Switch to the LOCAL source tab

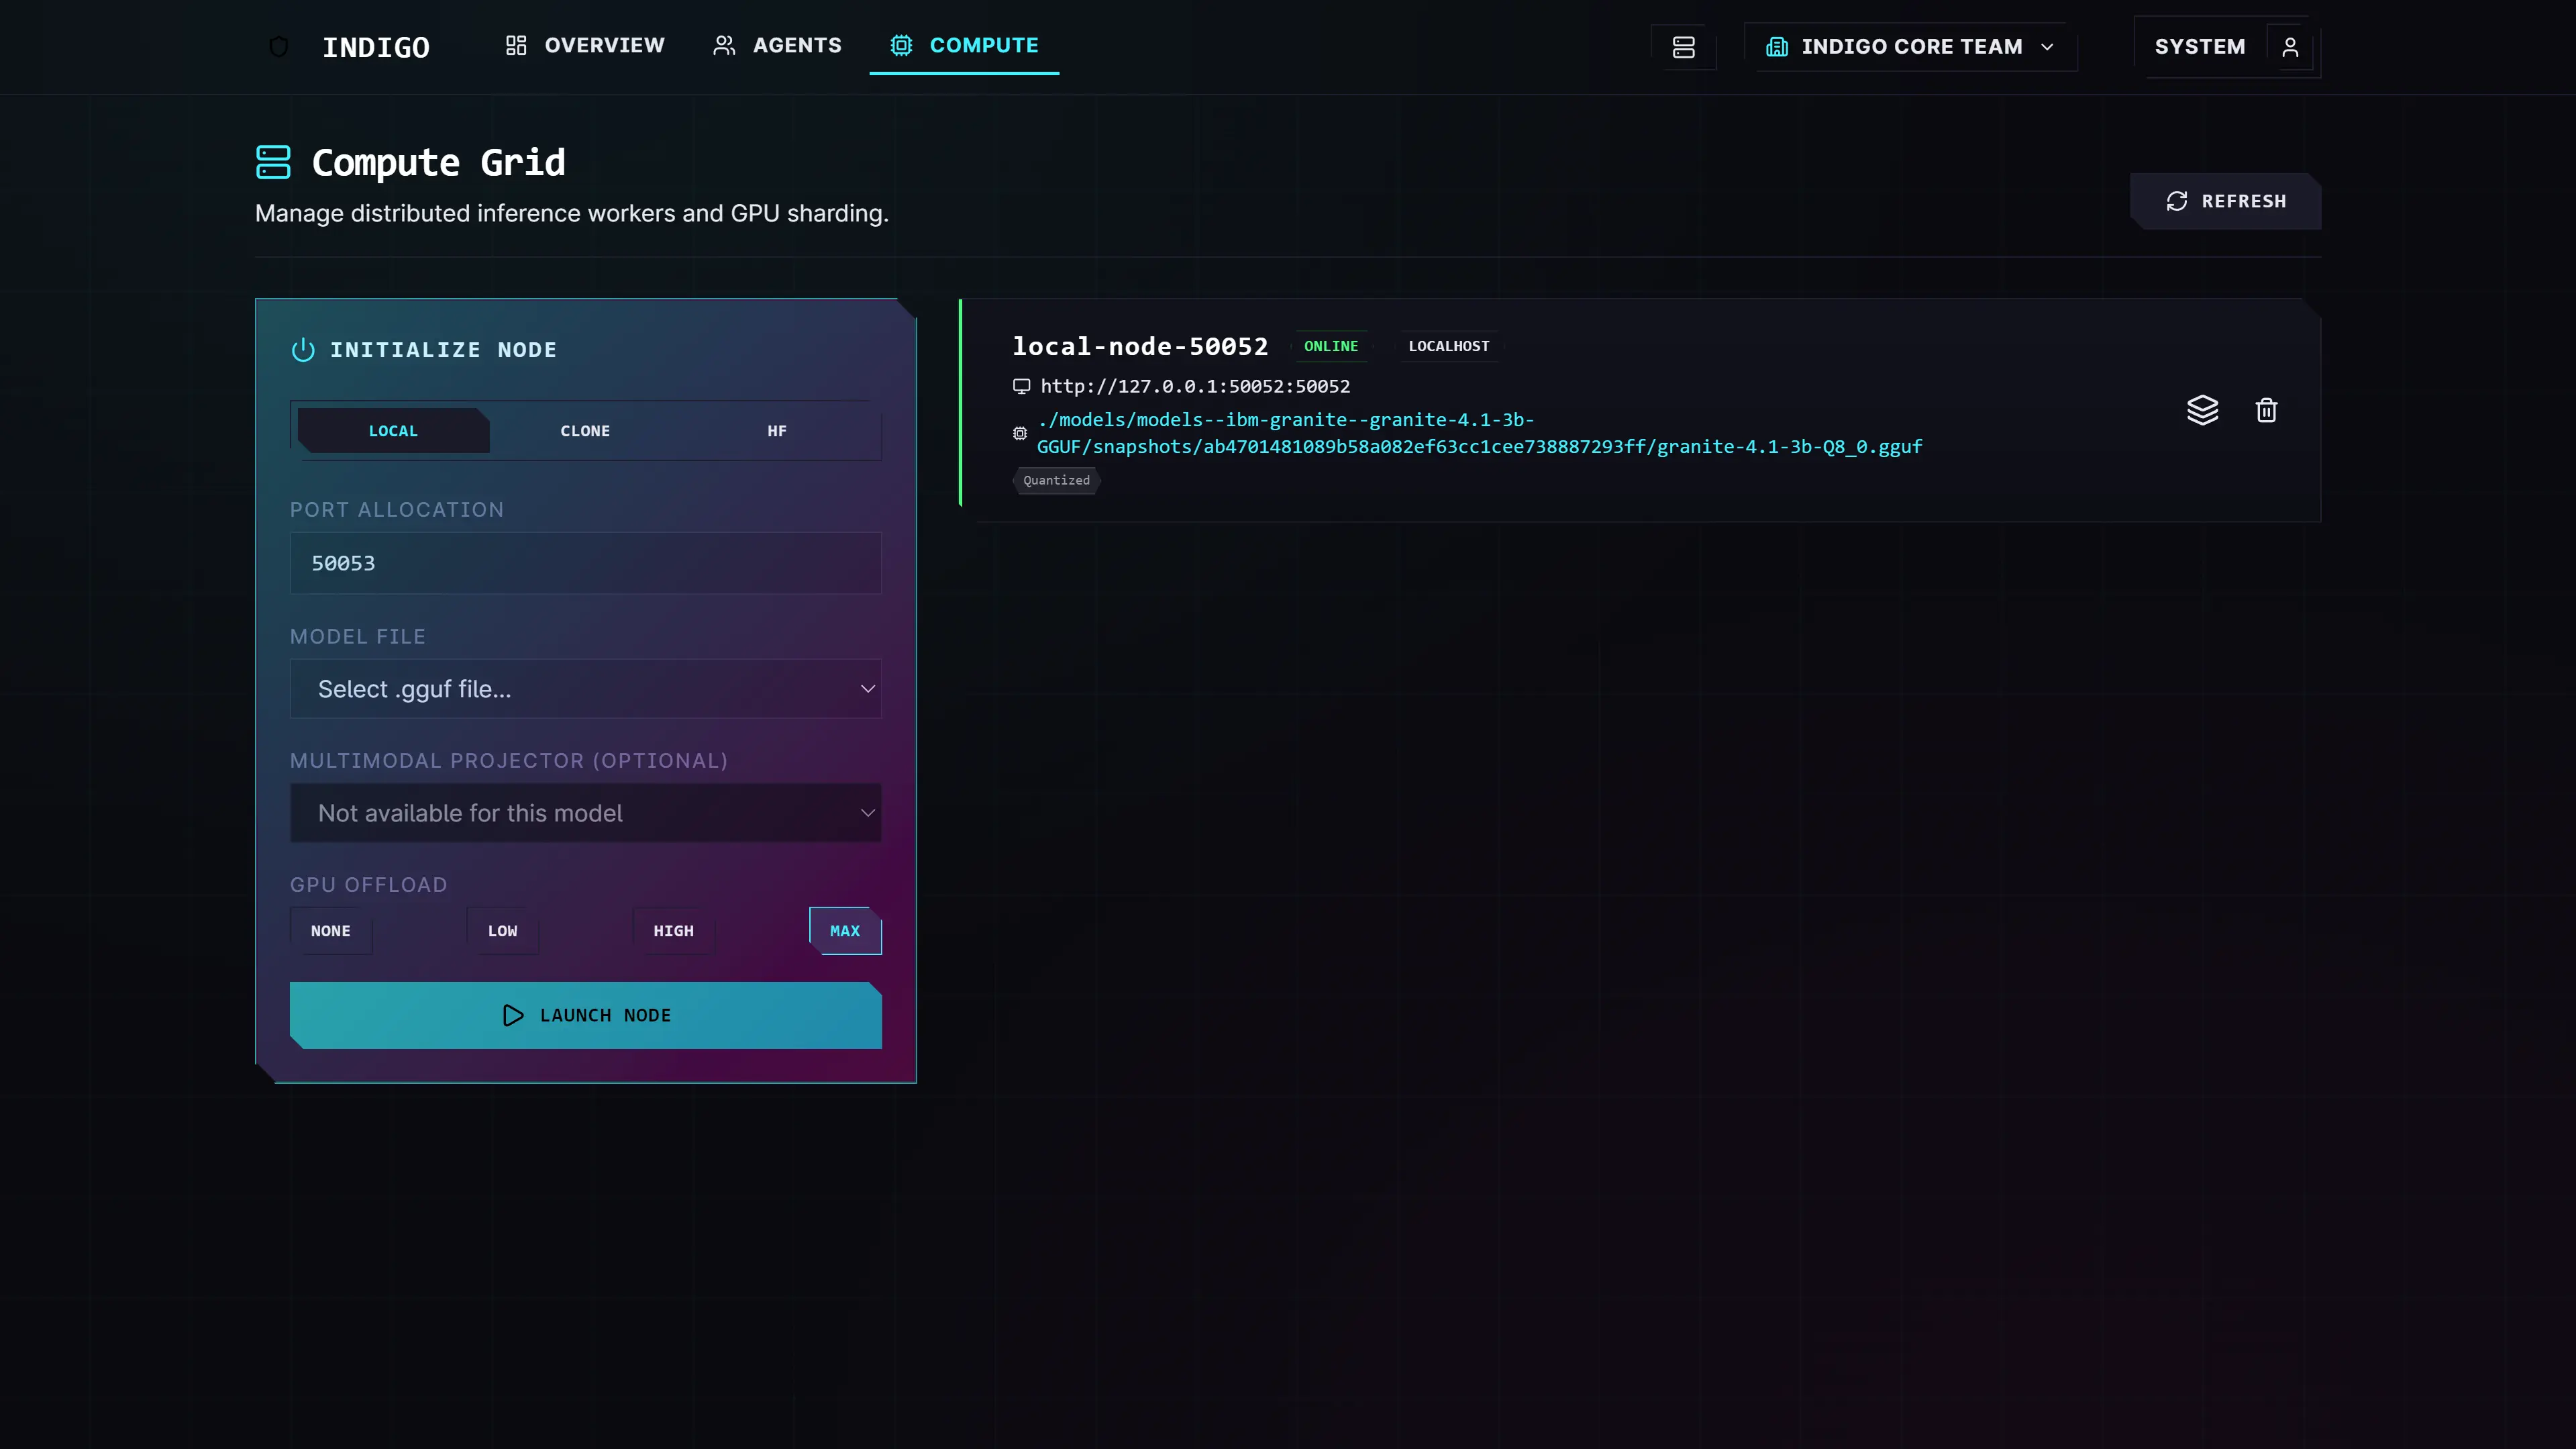coord(393,431)
